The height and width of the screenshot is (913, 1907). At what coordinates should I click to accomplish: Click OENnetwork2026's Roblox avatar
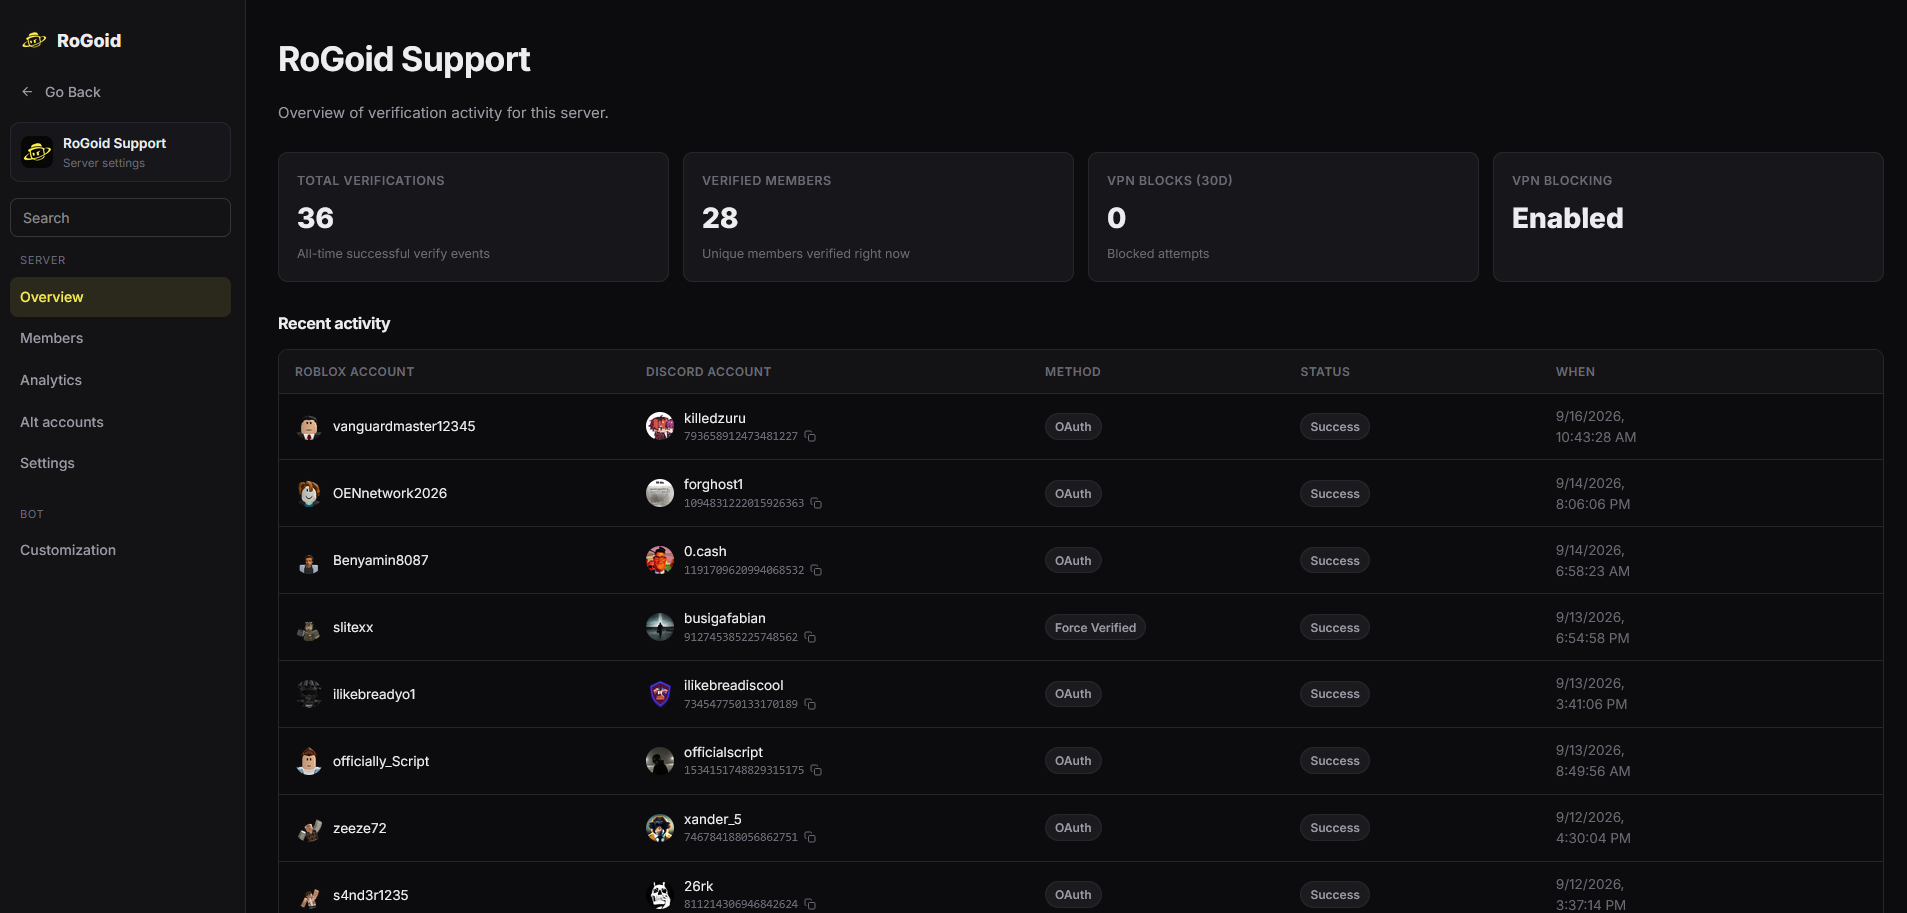click(309, 494)
